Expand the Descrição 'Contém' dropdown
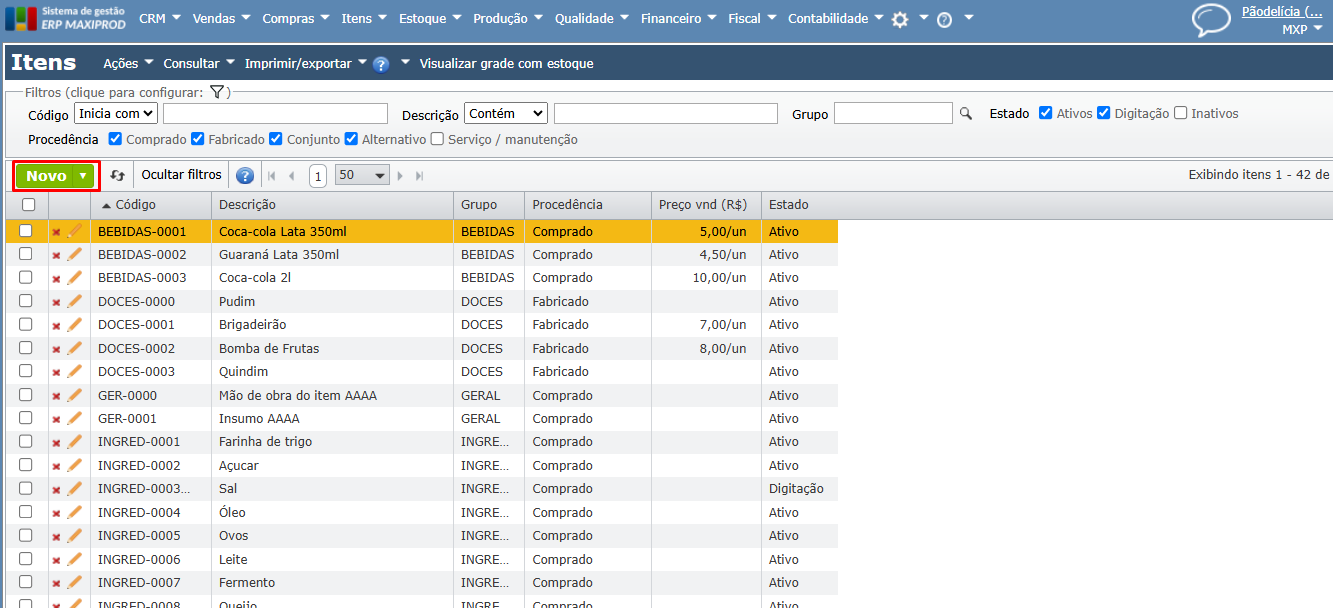Viewport: 1333px width, 608px height. (506, 114)
